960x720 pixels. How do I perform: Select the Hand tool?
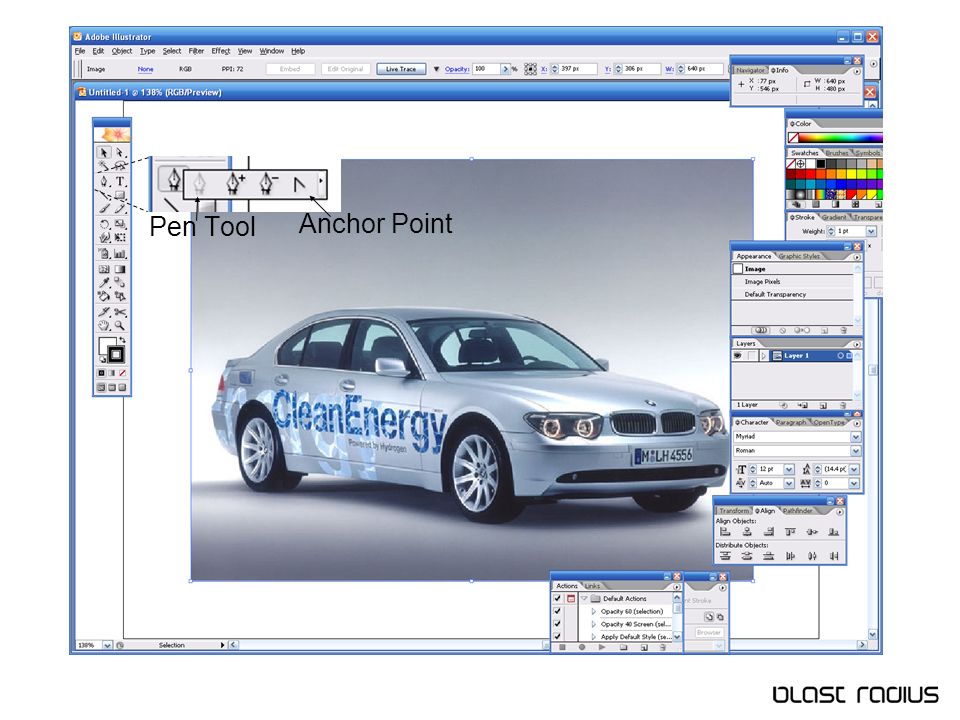(104, 325)
